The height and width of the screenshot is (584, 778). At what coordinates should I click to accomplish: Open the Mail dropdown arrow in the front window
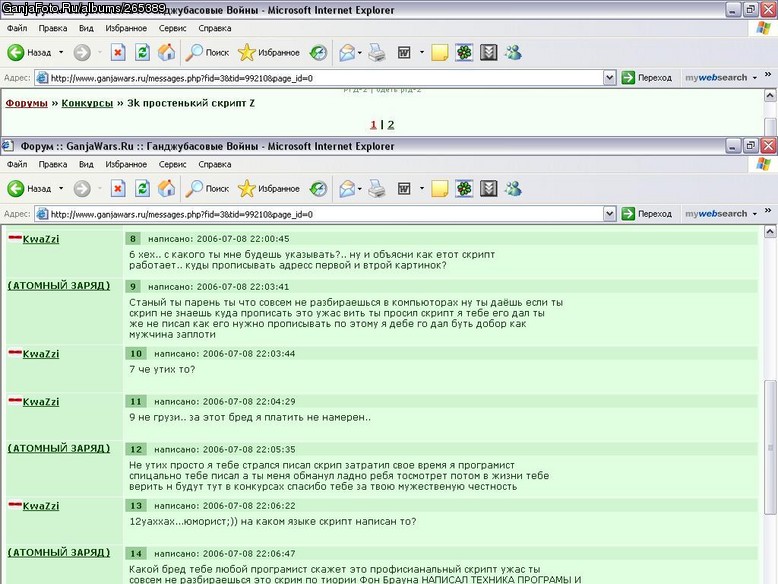coord(359,189)
